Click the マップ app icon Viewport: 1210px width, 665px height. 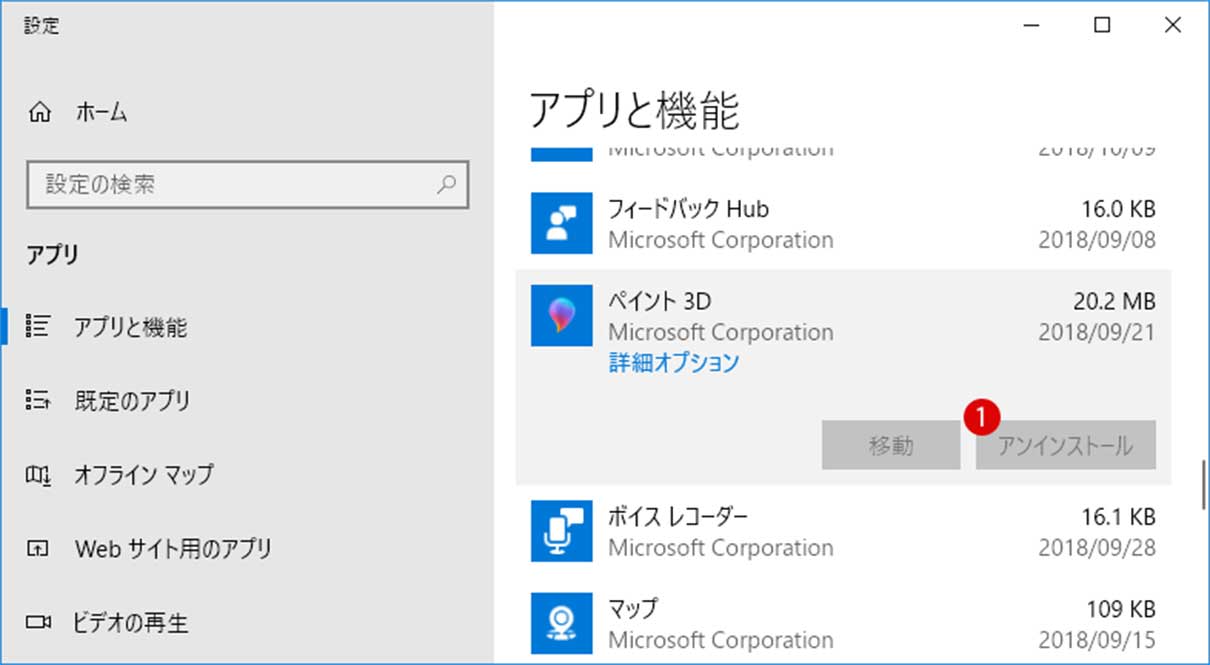[561, 623]
